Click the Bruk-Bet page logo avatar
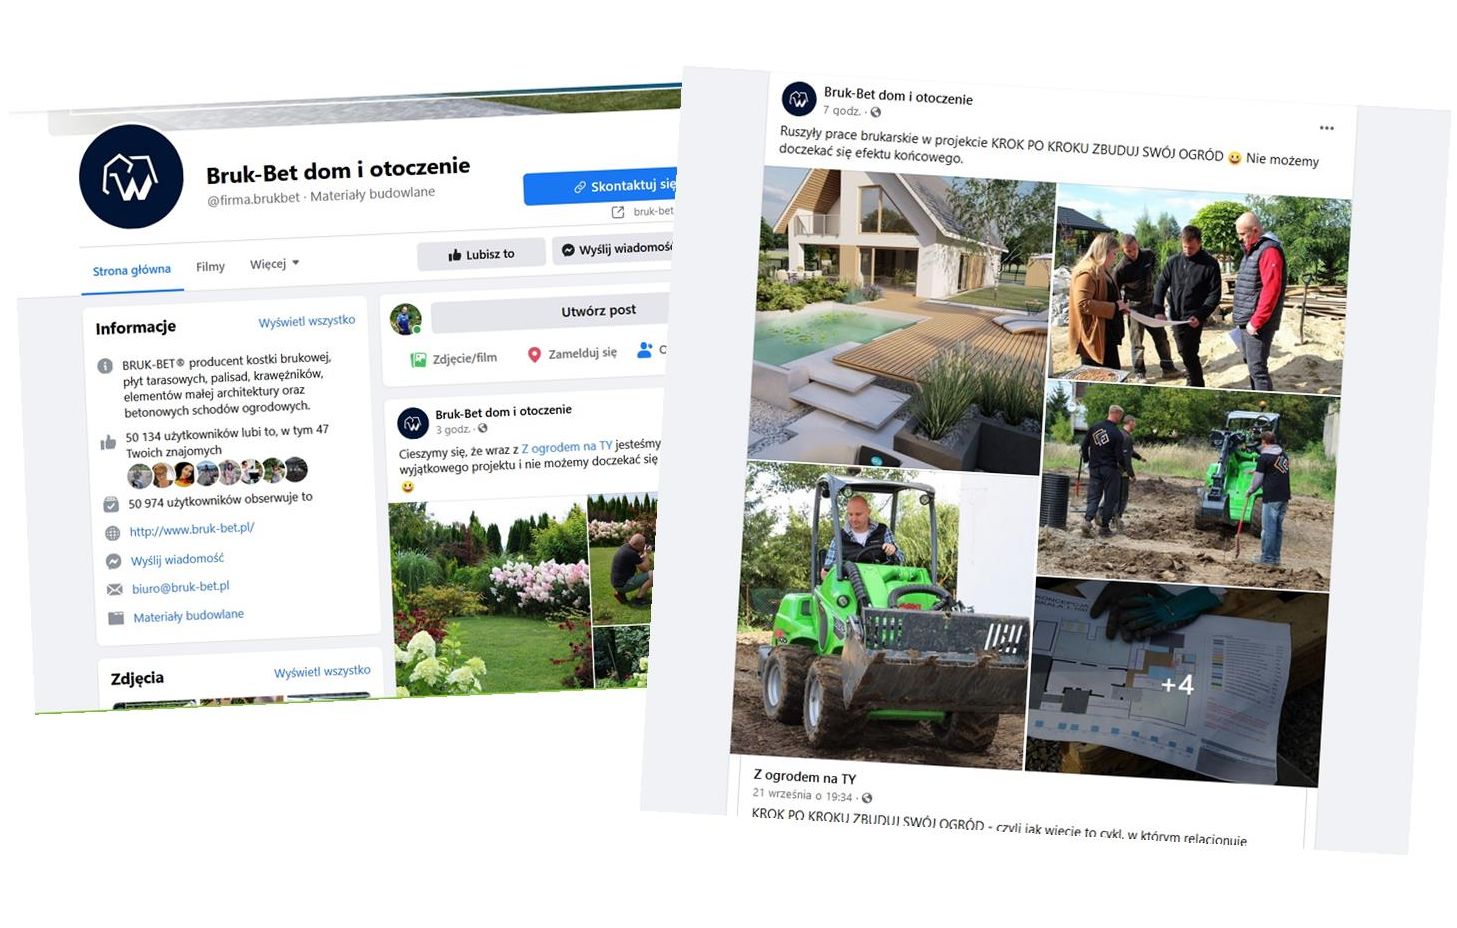Screen dimensions: 1457x928 tap(131, 177)
